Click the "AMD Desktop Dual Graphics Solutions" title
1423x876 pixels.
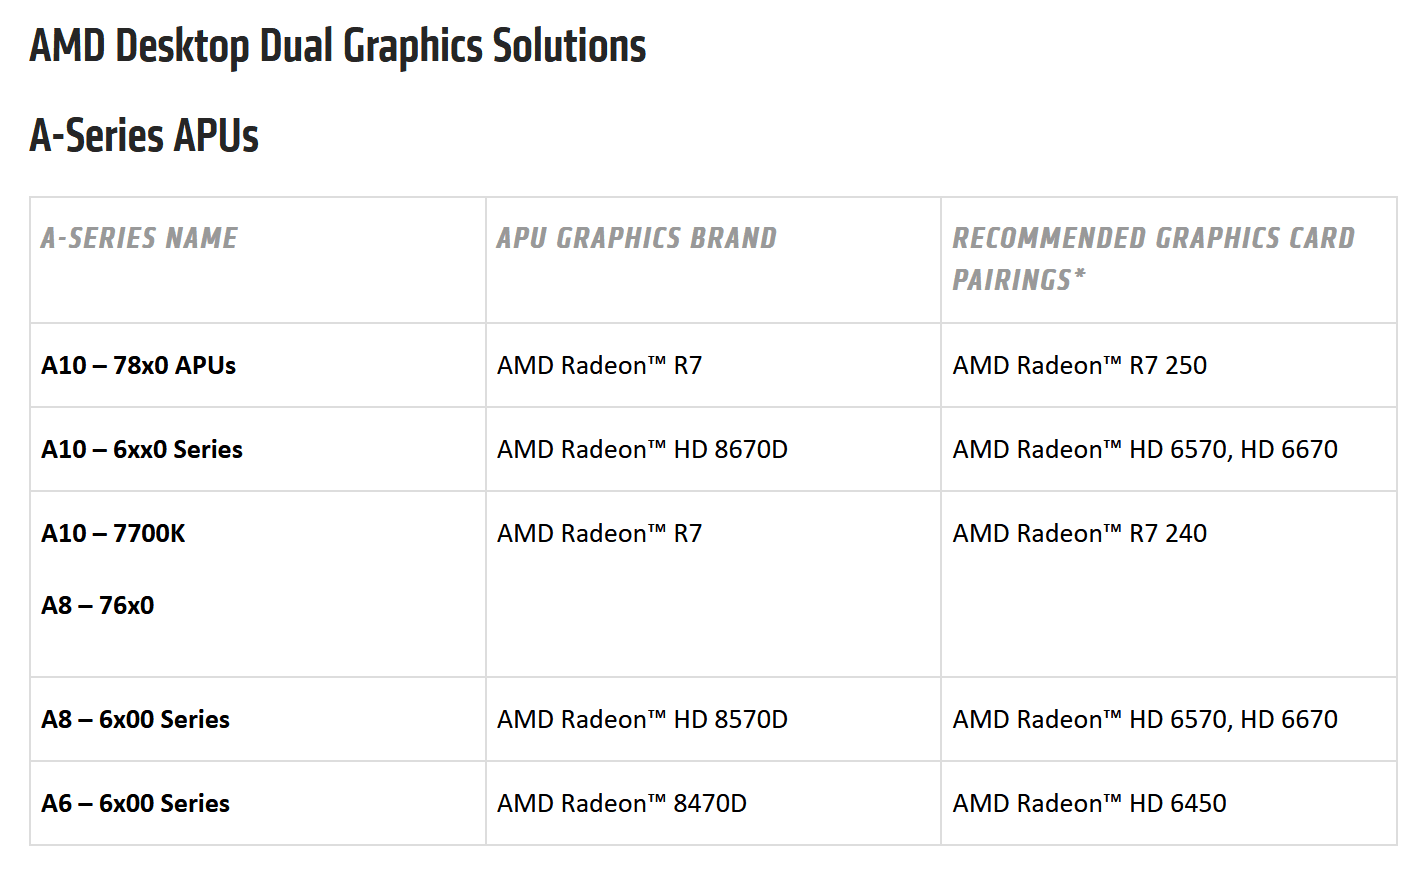[x=337, y=46]
